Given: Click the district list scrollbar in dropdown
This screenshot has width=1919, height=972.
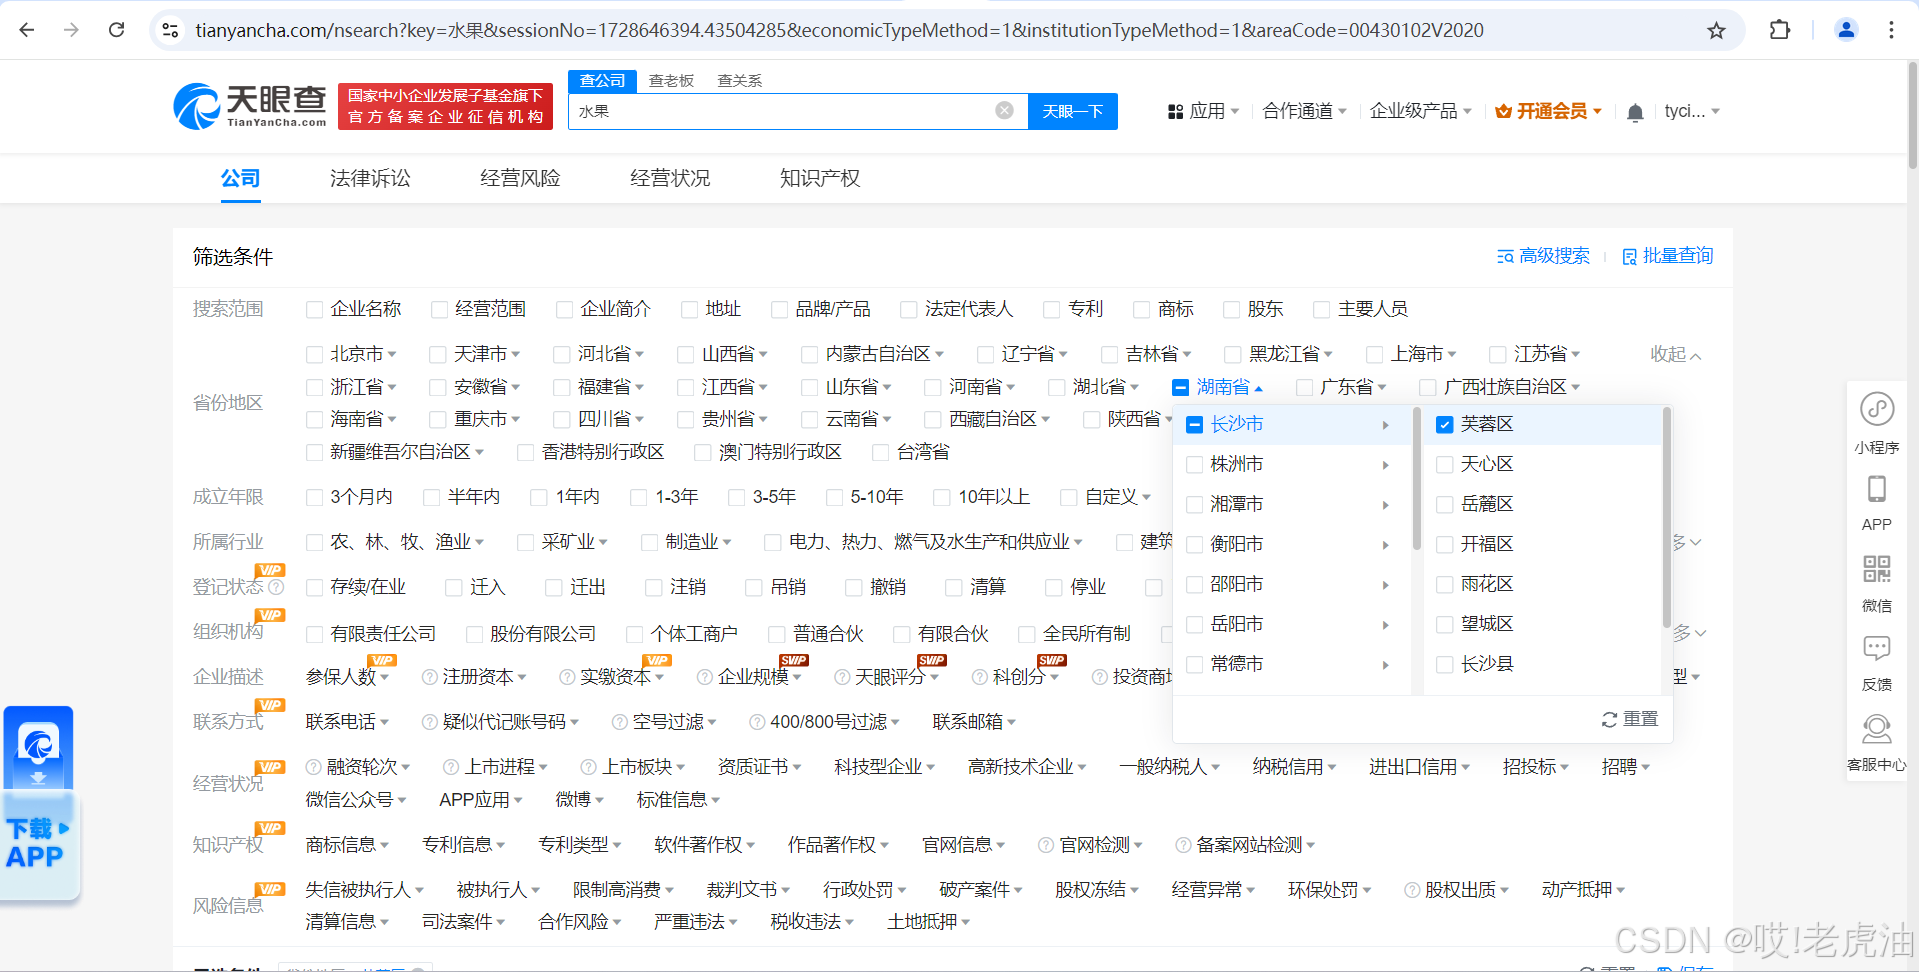Looking at the screenshot, I should click(x=1666, y=516).
